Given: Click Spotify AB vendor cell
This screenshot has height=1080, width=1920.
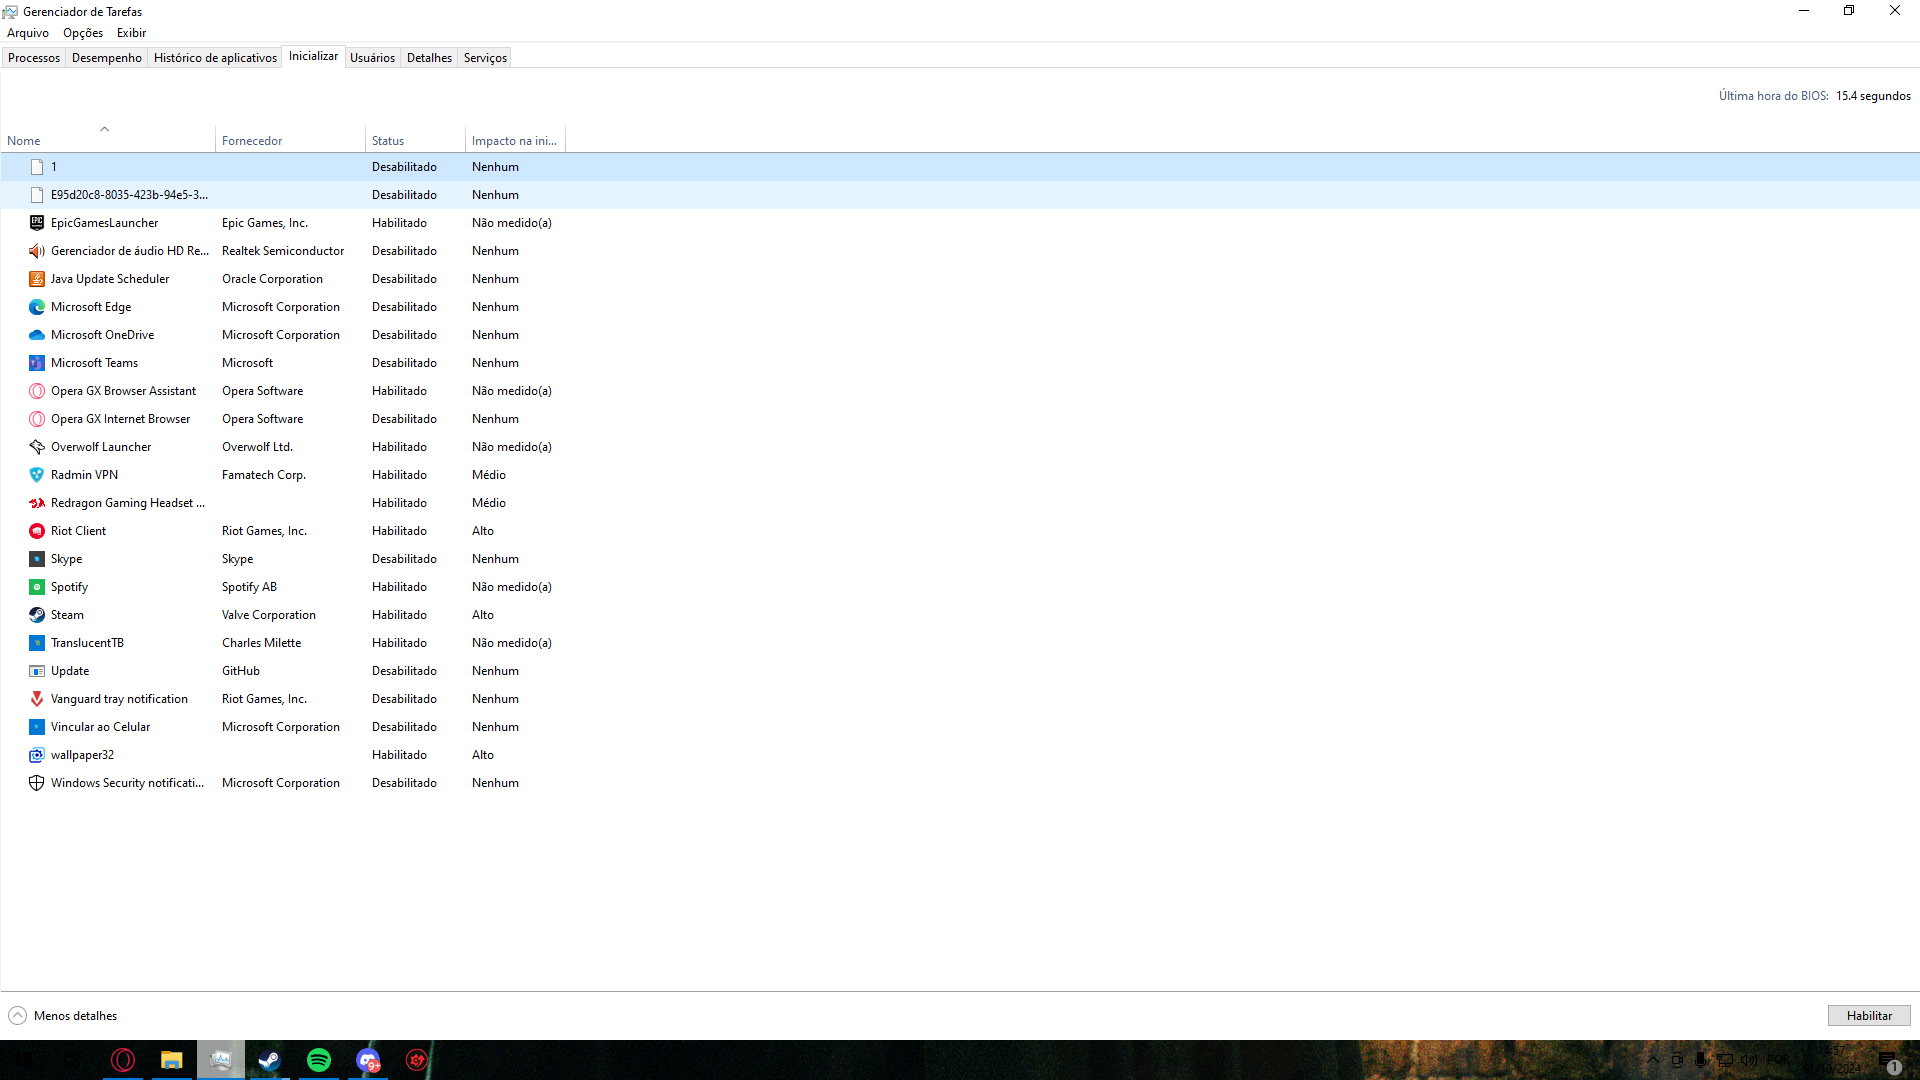Looking at the screenshot, I should point(249,587).
